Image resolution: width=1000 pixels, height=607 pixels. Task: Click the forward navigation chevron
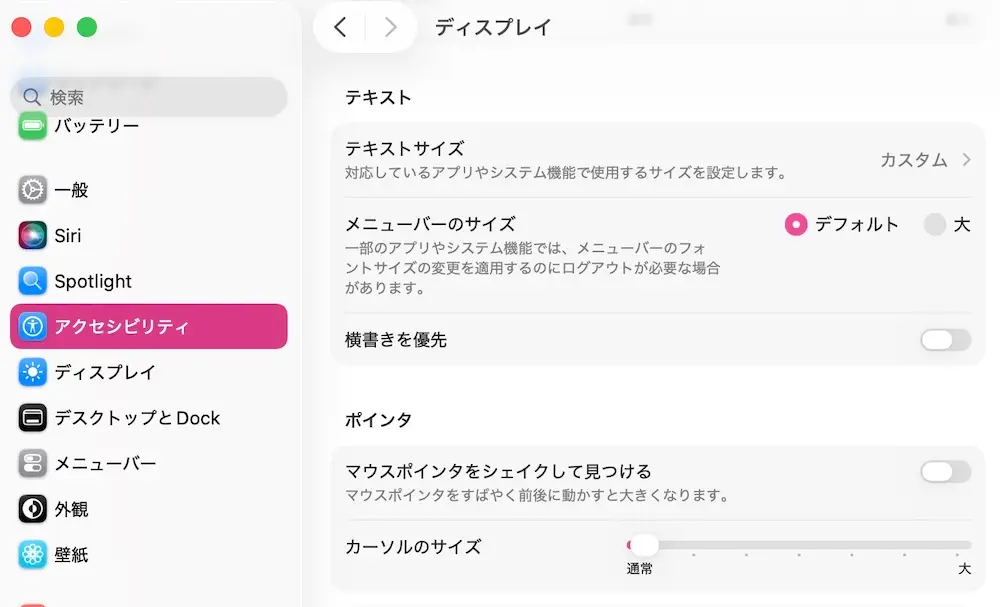tap(390, 27)
